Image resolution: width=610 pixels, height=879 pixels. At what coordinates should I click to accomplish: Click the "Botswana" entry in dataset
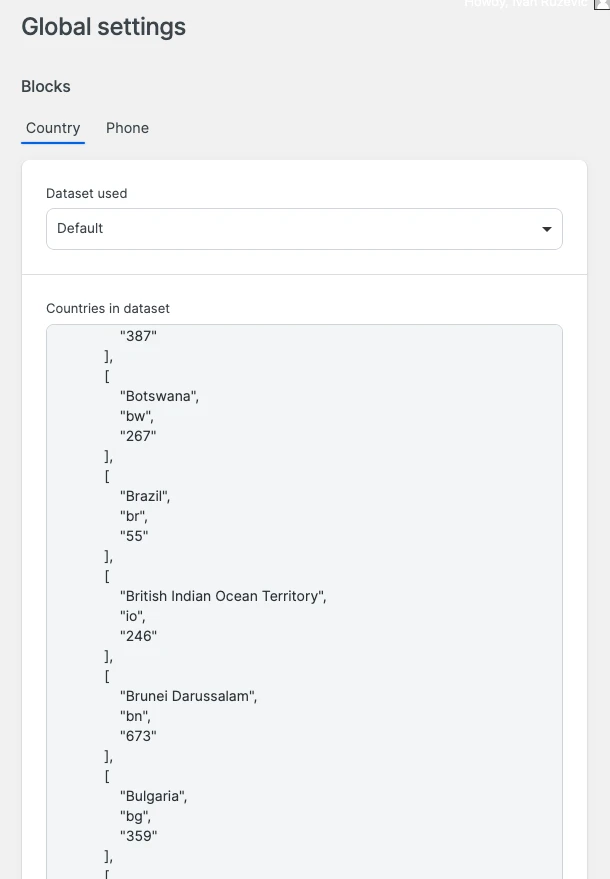tap(159, 396)
